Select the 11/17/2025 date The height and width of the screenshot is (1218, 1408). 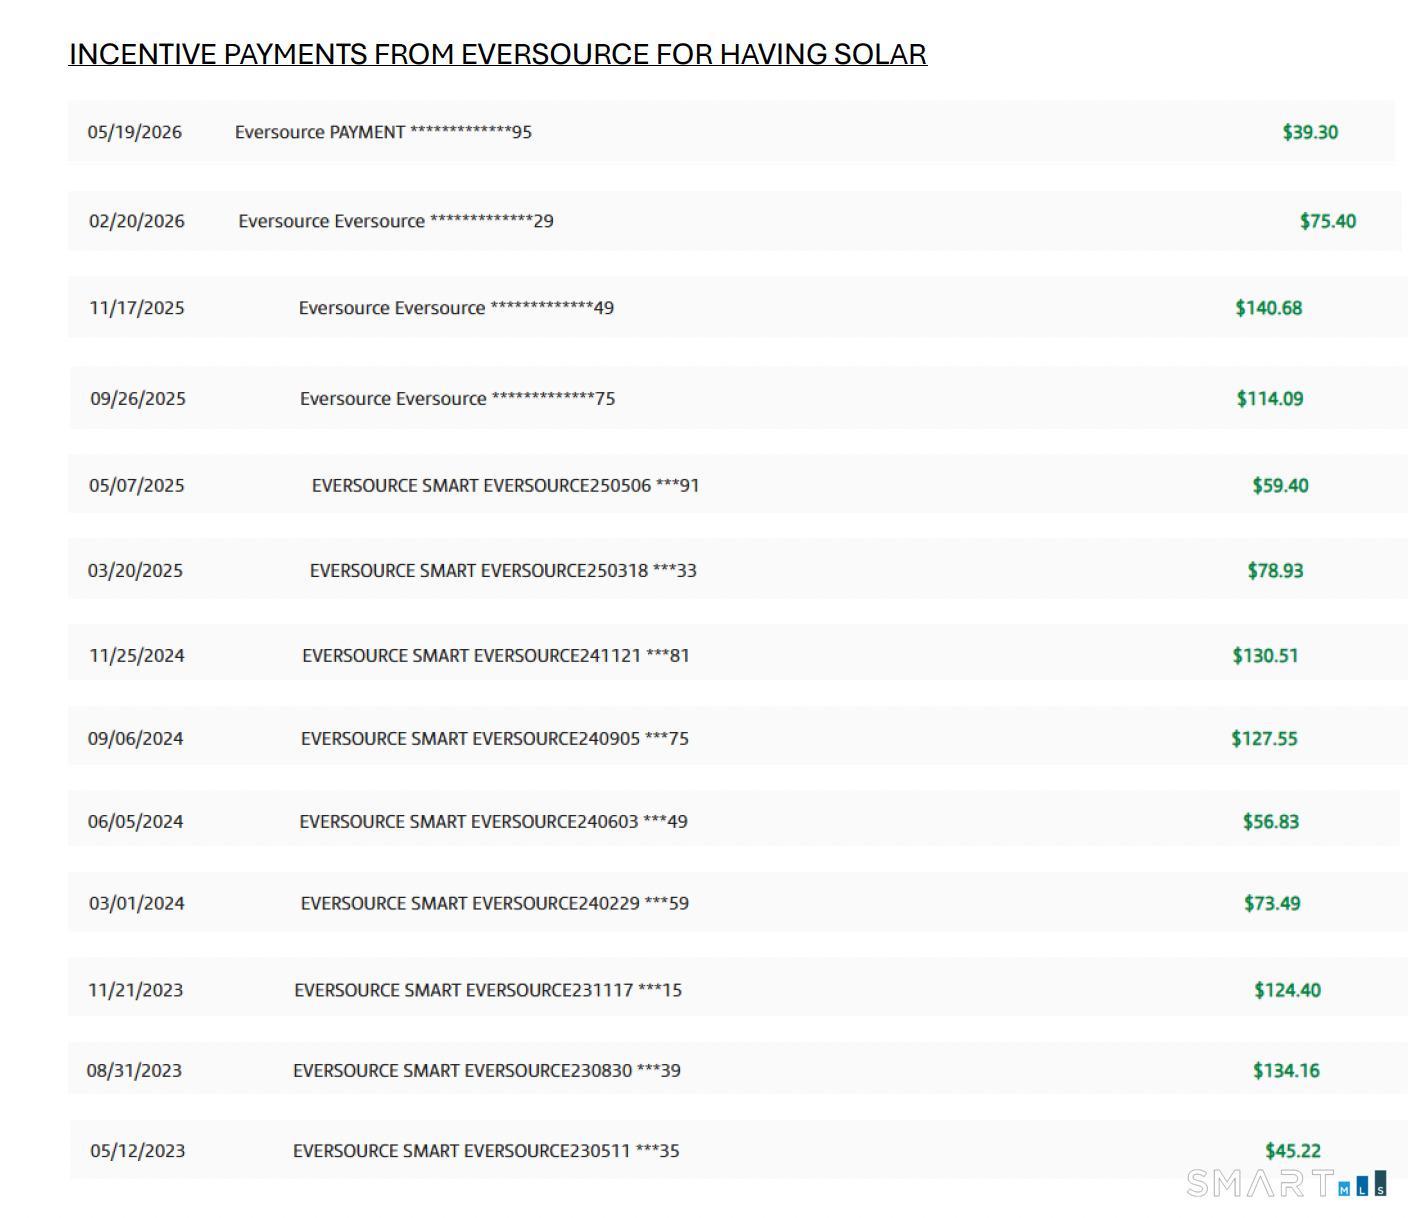click(137, 308)
